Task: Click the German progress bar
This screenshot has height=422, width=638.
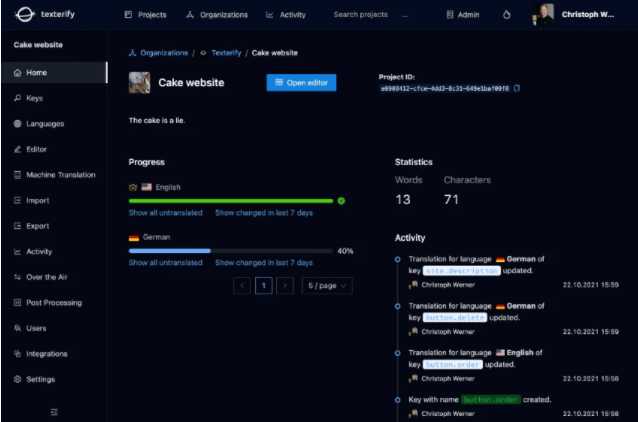Action: point(231,251)
